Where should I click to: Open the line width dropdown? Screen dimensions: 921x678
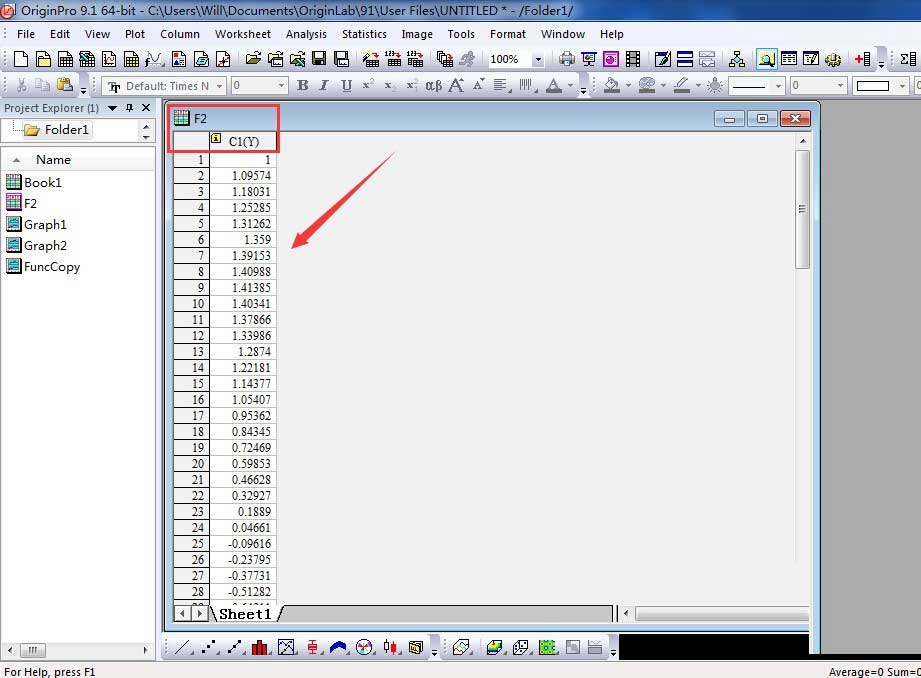840,86
